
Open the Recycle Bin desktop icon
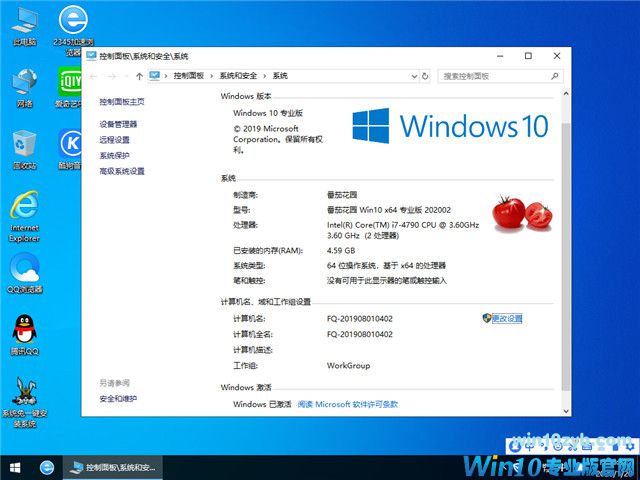click(24, 149)
